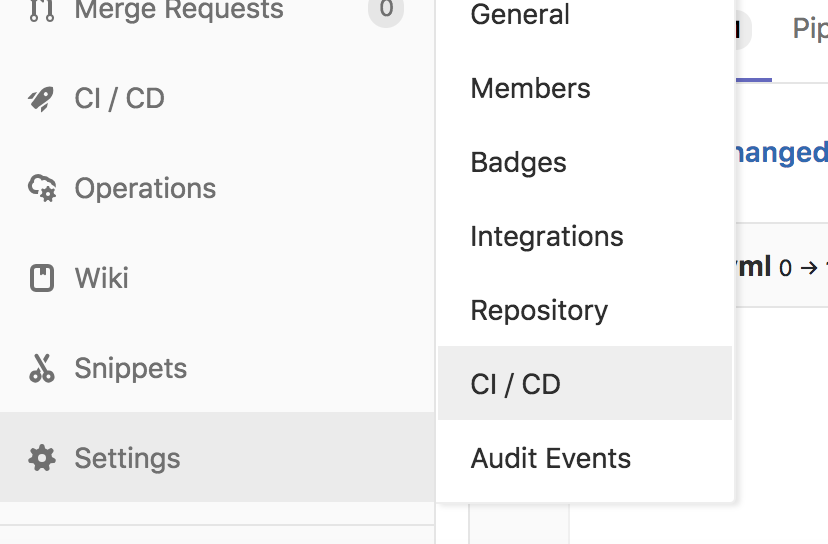The height and width of the screenshot is (544, 828).
Task: Go to Repository settings in the submenu
Action: (539, 310)
